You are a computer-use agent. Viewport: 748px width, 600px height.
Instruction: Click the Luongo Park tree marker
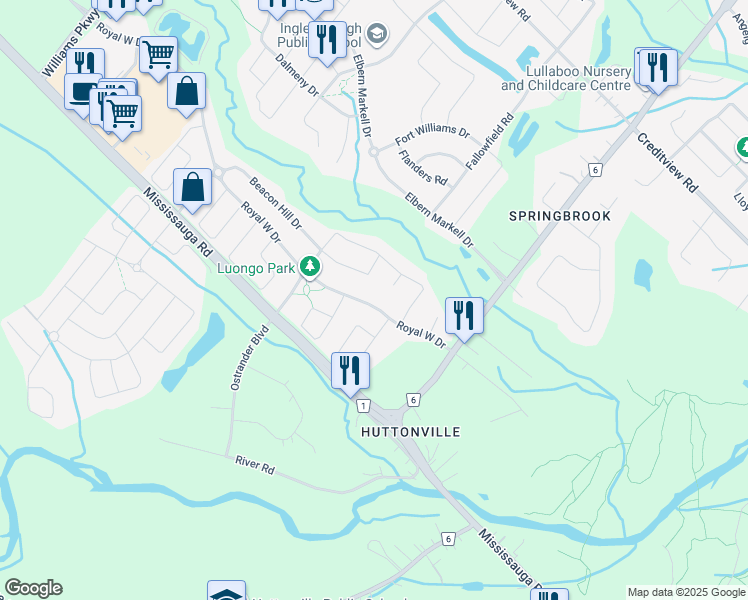click(310, 266)
